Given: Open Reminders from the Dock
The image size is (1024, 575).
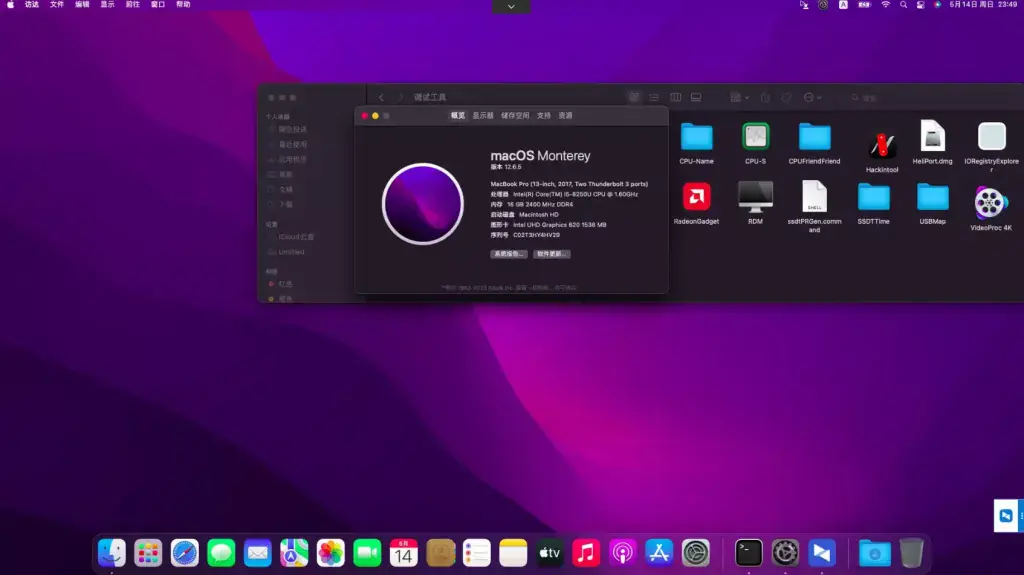Looking at the screenshot, I should (x=477, y=553).
